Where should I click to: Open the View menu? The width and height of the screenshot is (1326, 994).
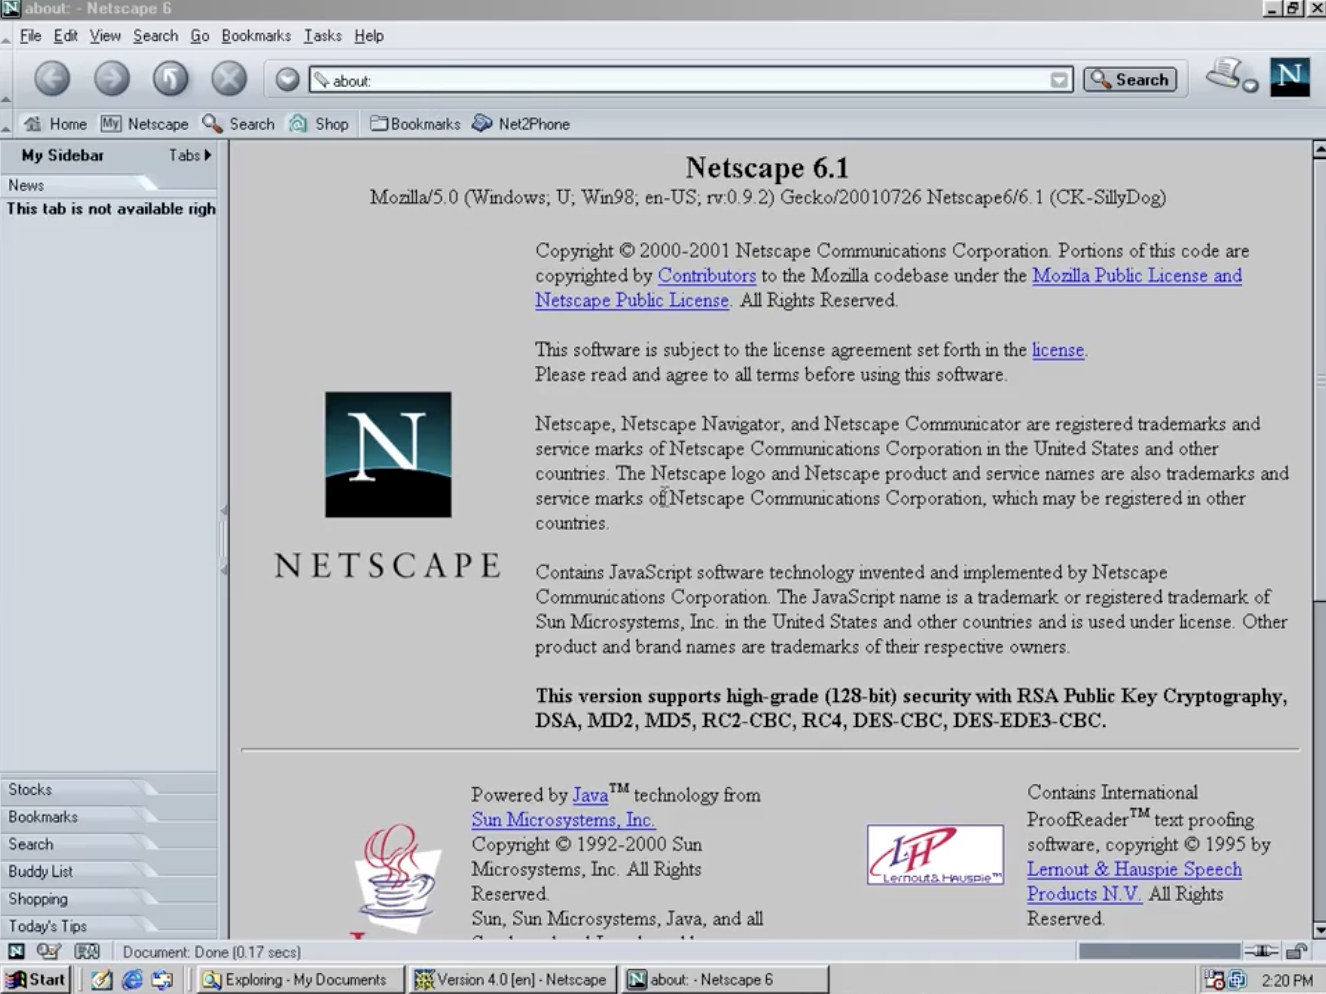(105, 36)
